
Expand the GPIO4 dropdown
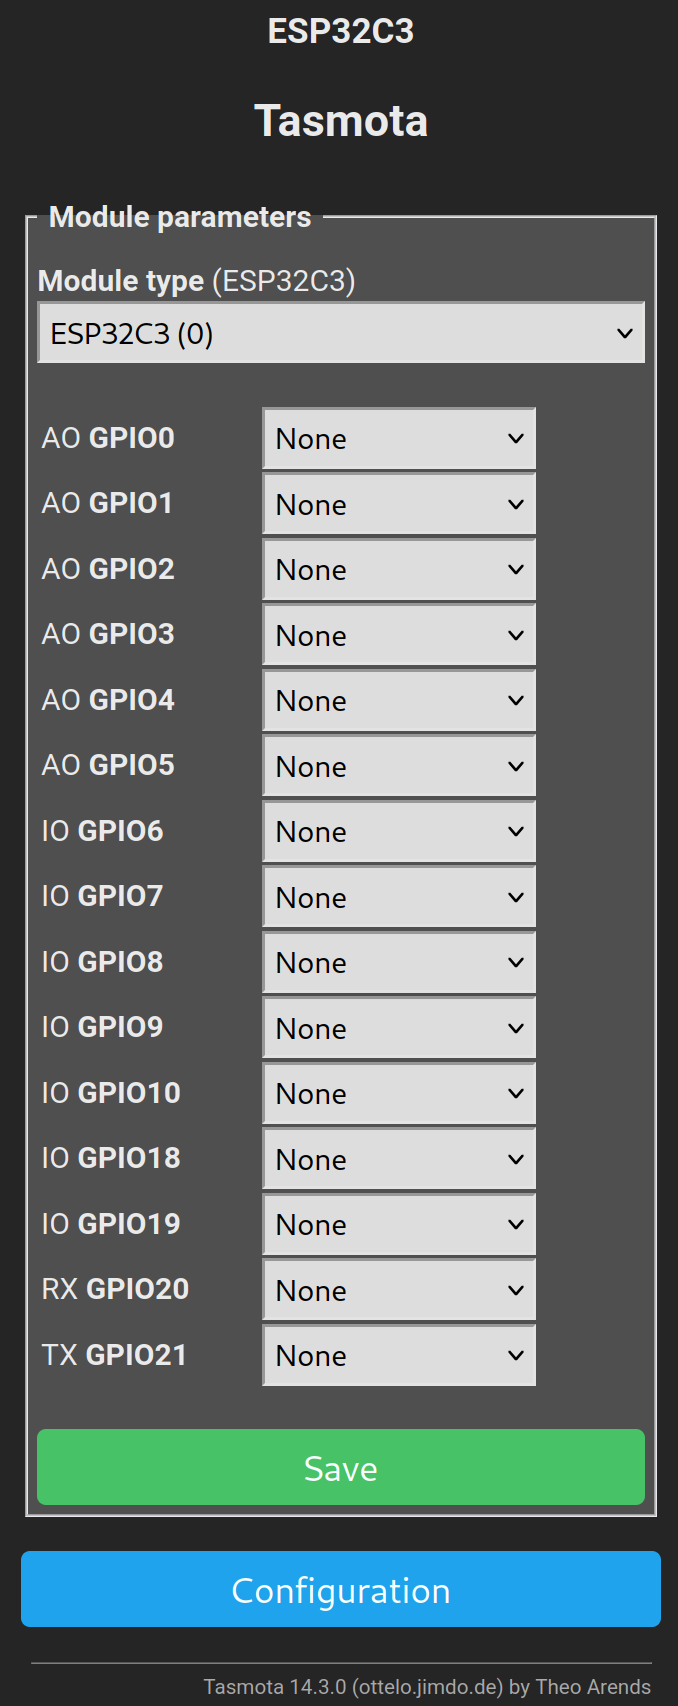click(399, 701)
